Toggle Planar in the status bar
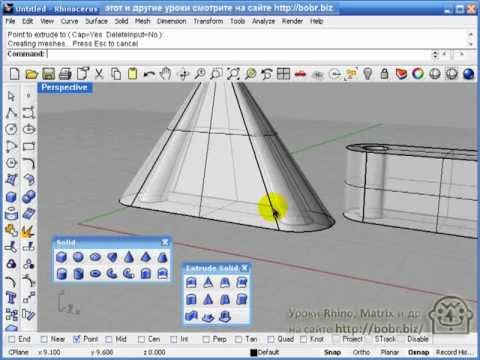The height and width of the screenshot is (360, 480). [390, 352]
